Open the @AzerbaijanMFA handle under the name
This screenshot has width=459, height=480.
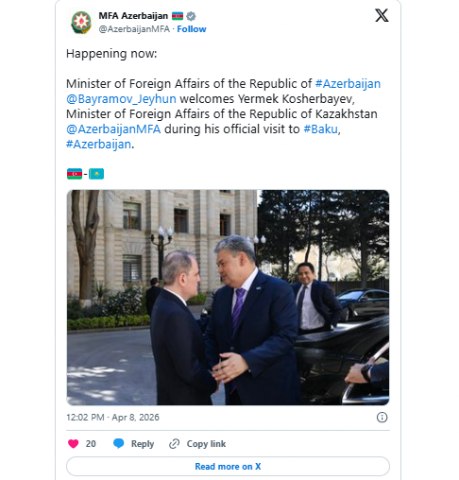pyautogui.click(x=134, y=29)
